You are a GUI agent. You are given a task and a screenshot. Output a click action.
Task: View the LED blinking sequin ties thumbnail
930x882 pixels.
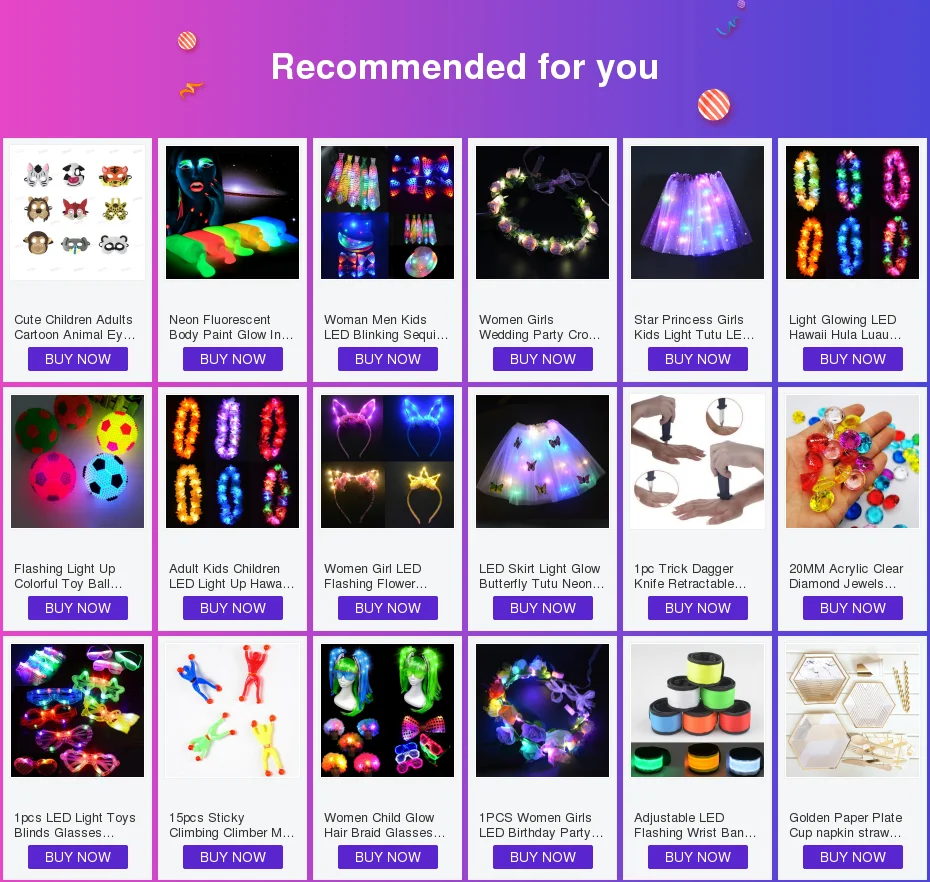tap(387, 212)
